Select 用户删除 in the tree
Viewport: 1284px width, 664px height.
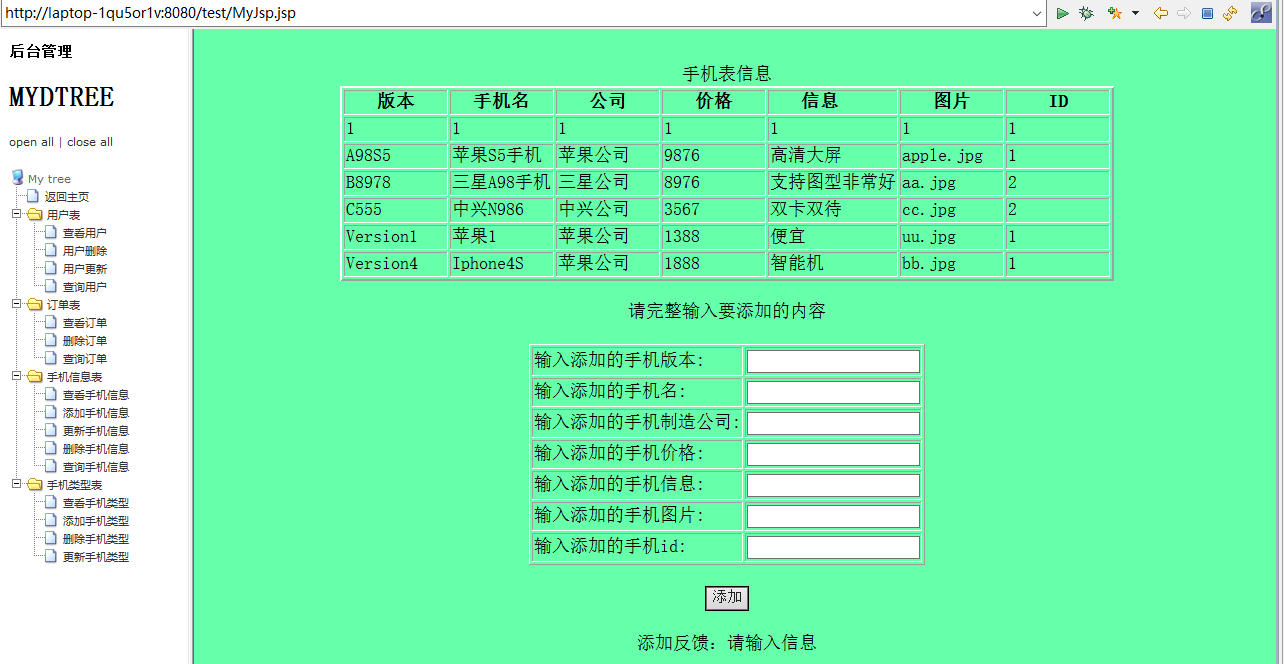(x=85, y=251)
